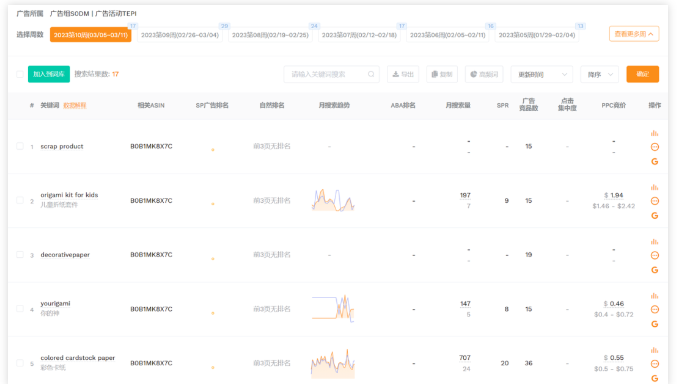Click the 复制 copy button
681x384 pixels.
[442, 74]
